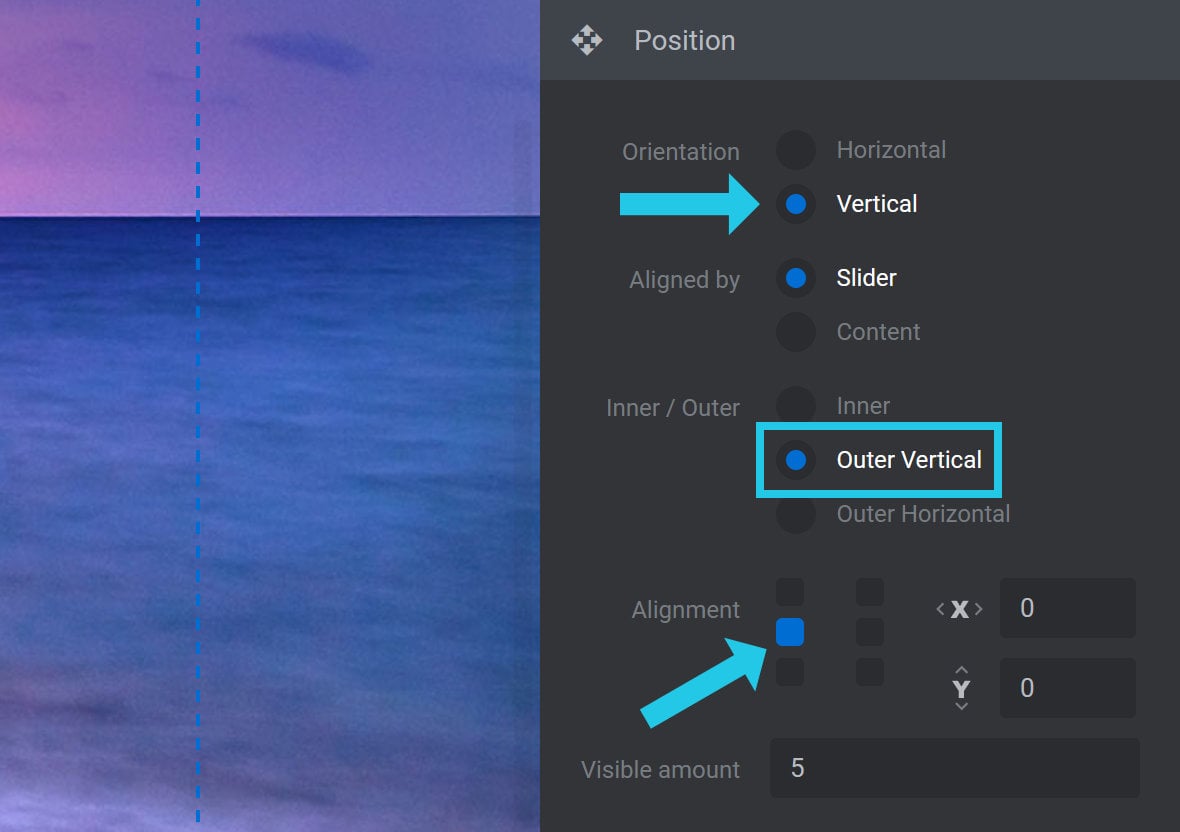Choose Slider for Aligned by
Screen dimensions: 1180x832
coord(795,278)
